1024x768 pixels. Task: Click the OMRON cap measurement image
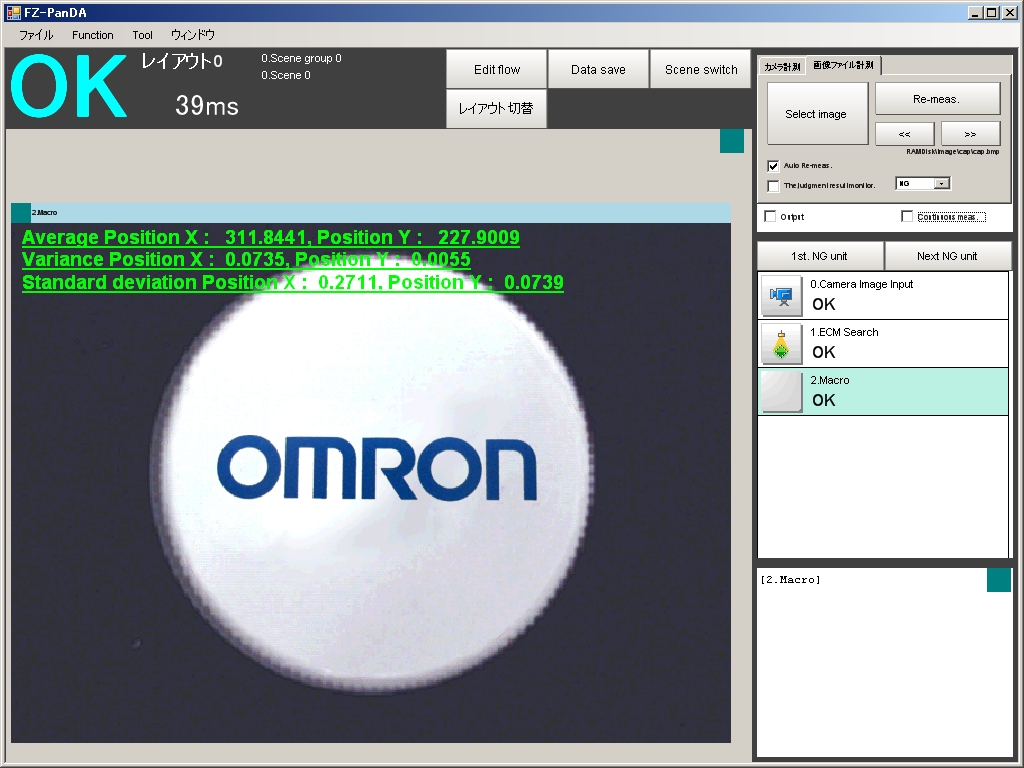[371, 483]
